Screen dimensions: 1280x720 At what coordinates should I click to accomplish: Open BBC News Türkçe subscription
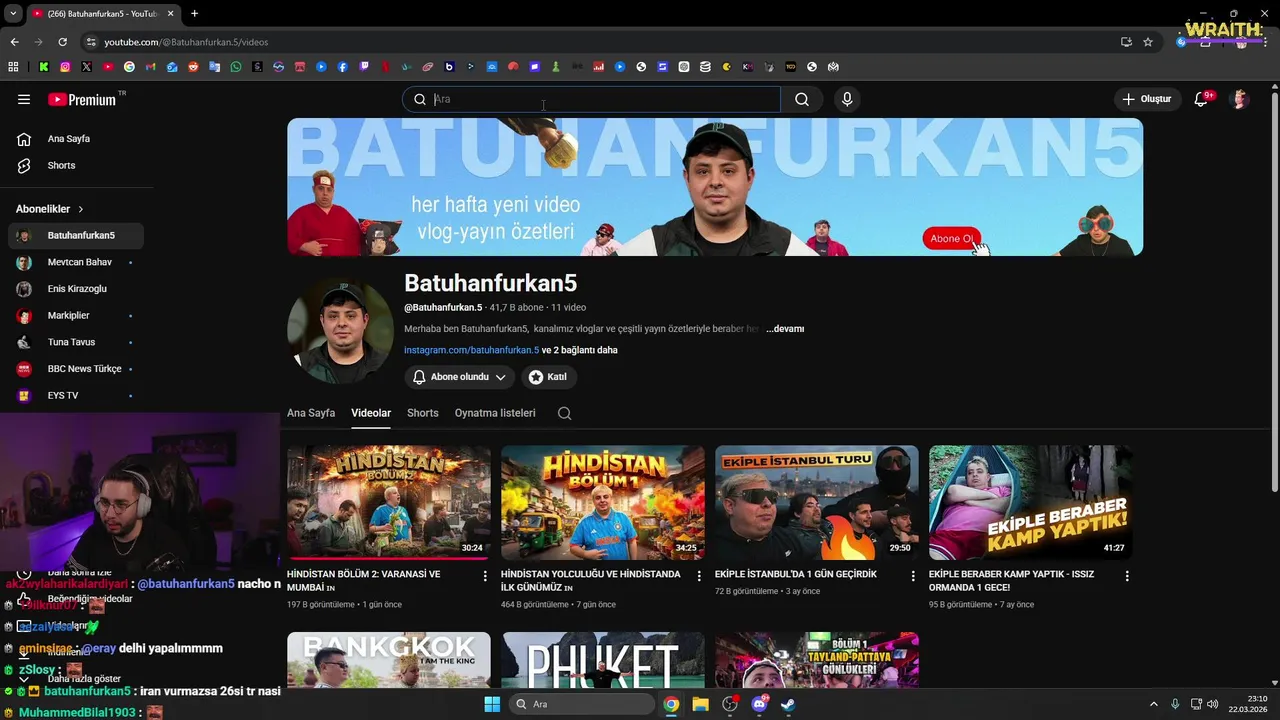point(76,369)
